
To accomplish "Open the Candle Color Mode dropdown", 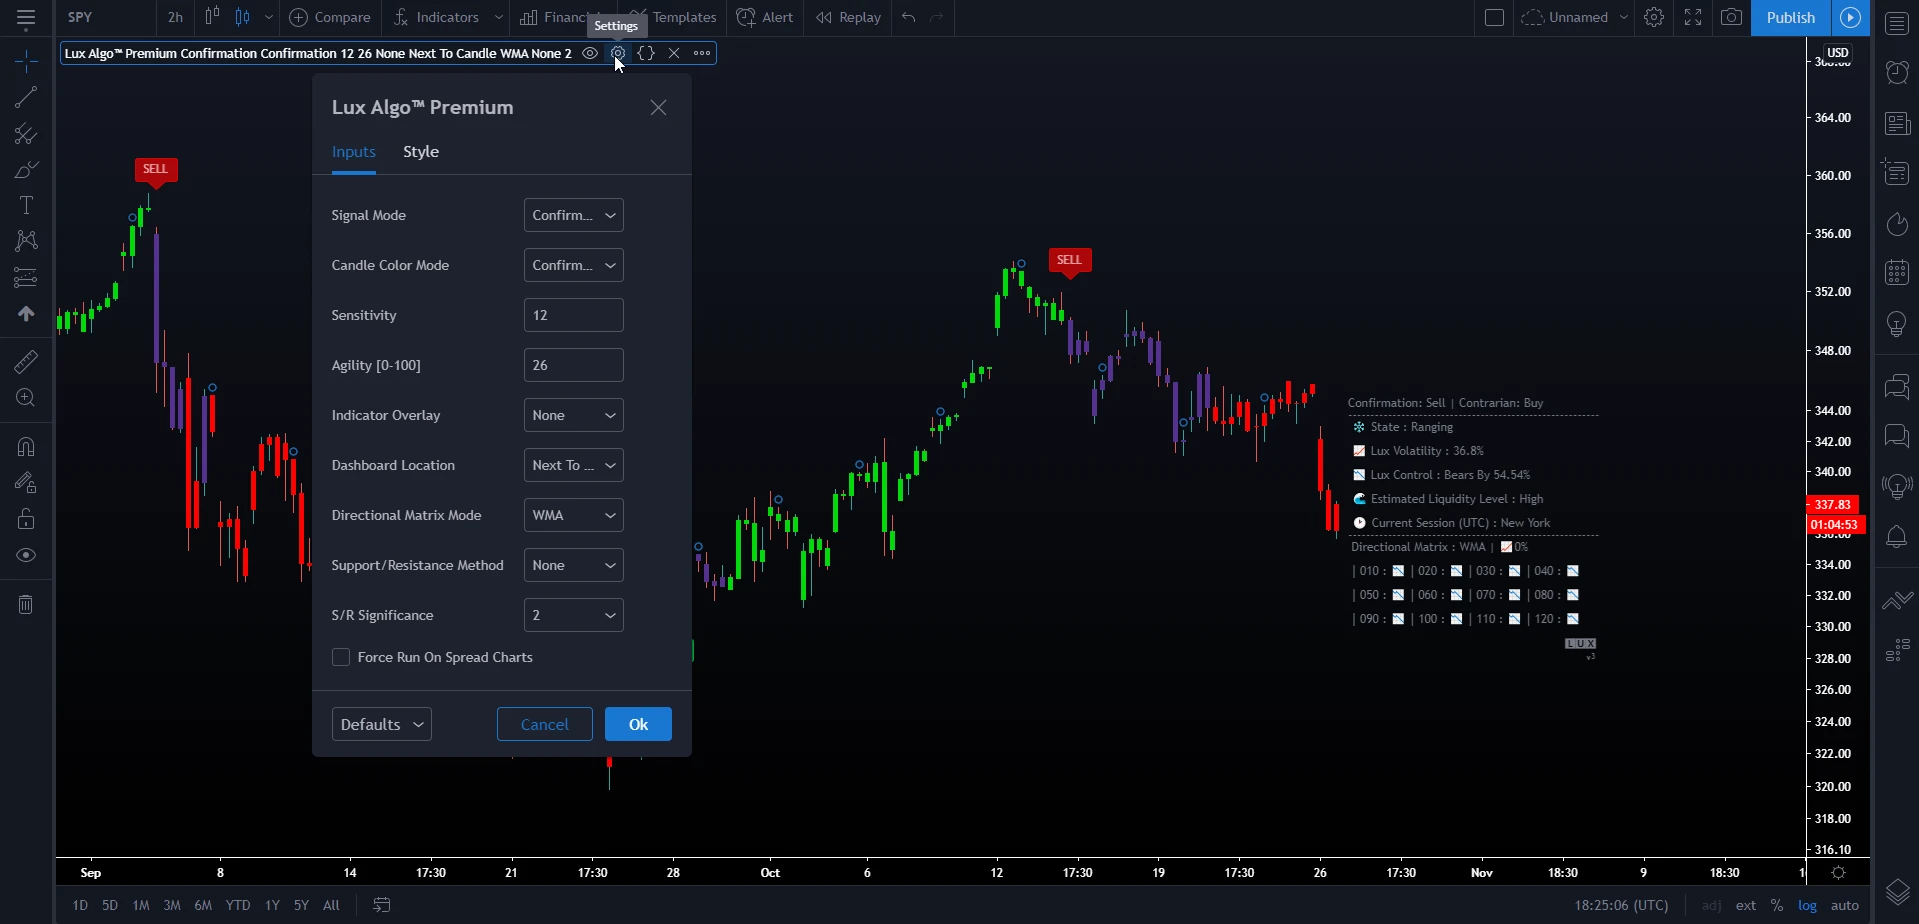I will [574, 265].
